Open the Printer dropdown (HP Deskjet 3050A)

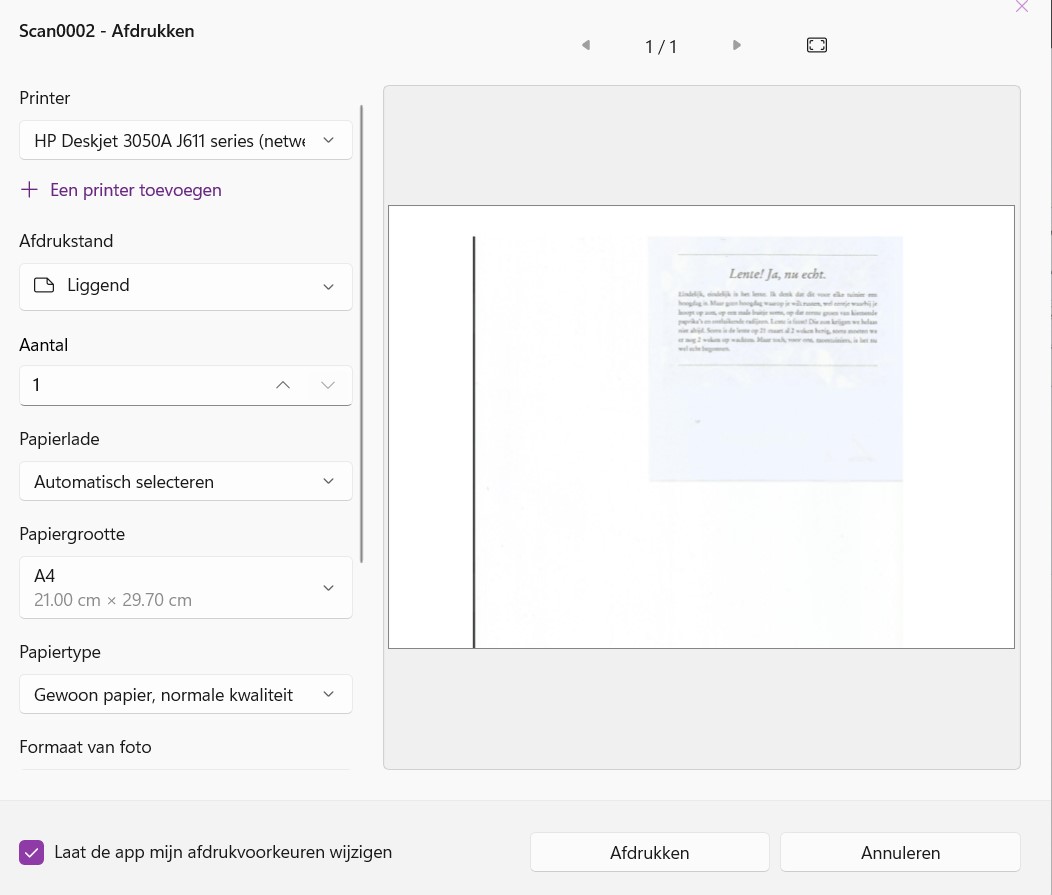click(186, 141)
